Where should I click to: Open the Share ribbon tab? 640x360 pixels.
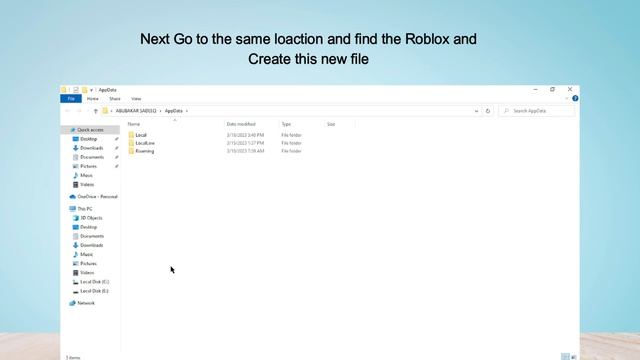115,99
